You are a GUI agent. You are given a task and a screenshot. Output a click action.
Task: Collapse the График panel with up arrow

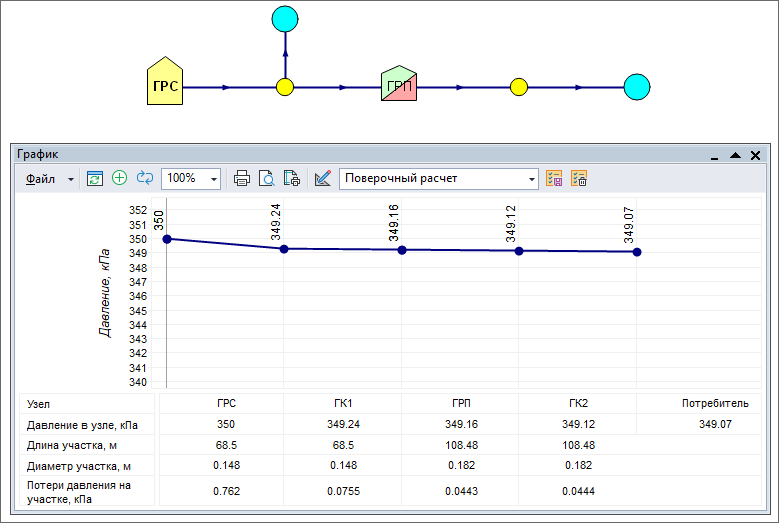pyautogui.click(x=735, y=155)
